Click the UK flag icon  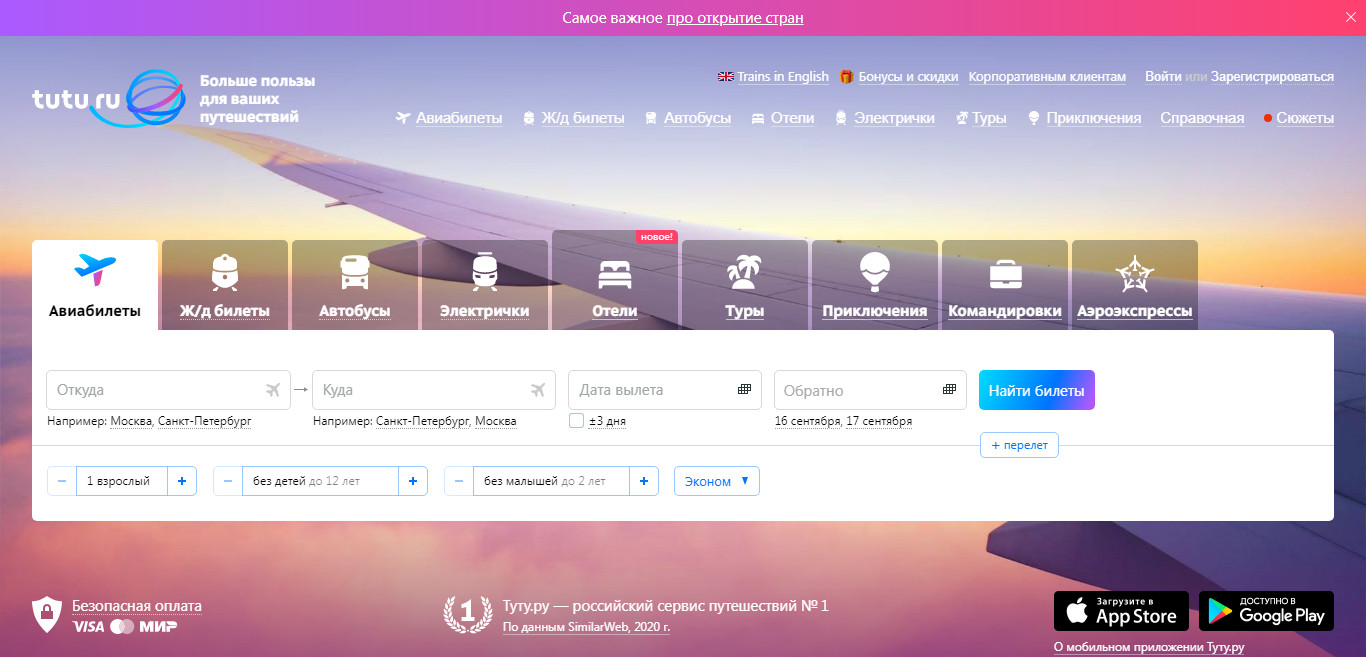click(726, 76)
